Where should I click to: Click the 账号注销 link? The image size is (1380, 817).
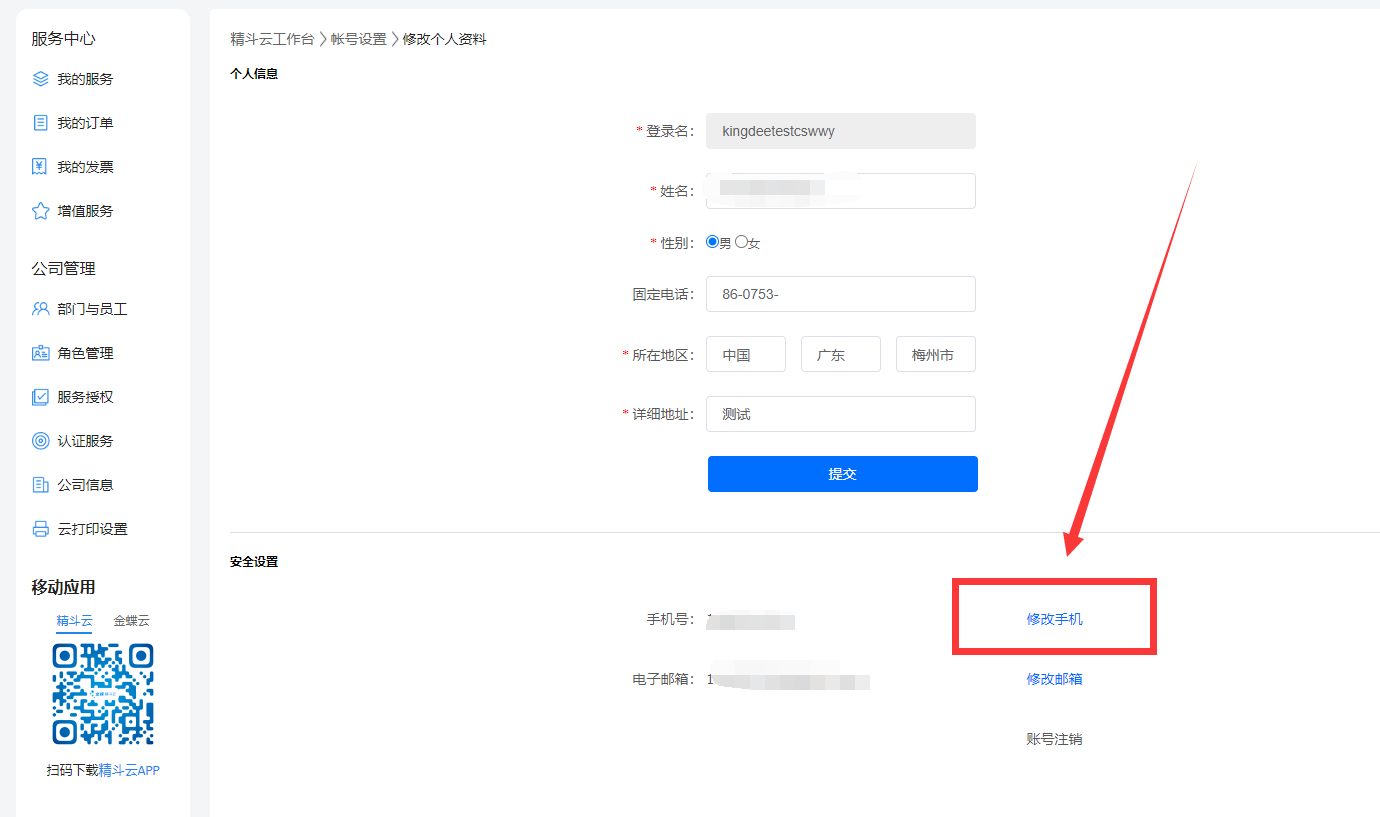tap(1054, 739)
